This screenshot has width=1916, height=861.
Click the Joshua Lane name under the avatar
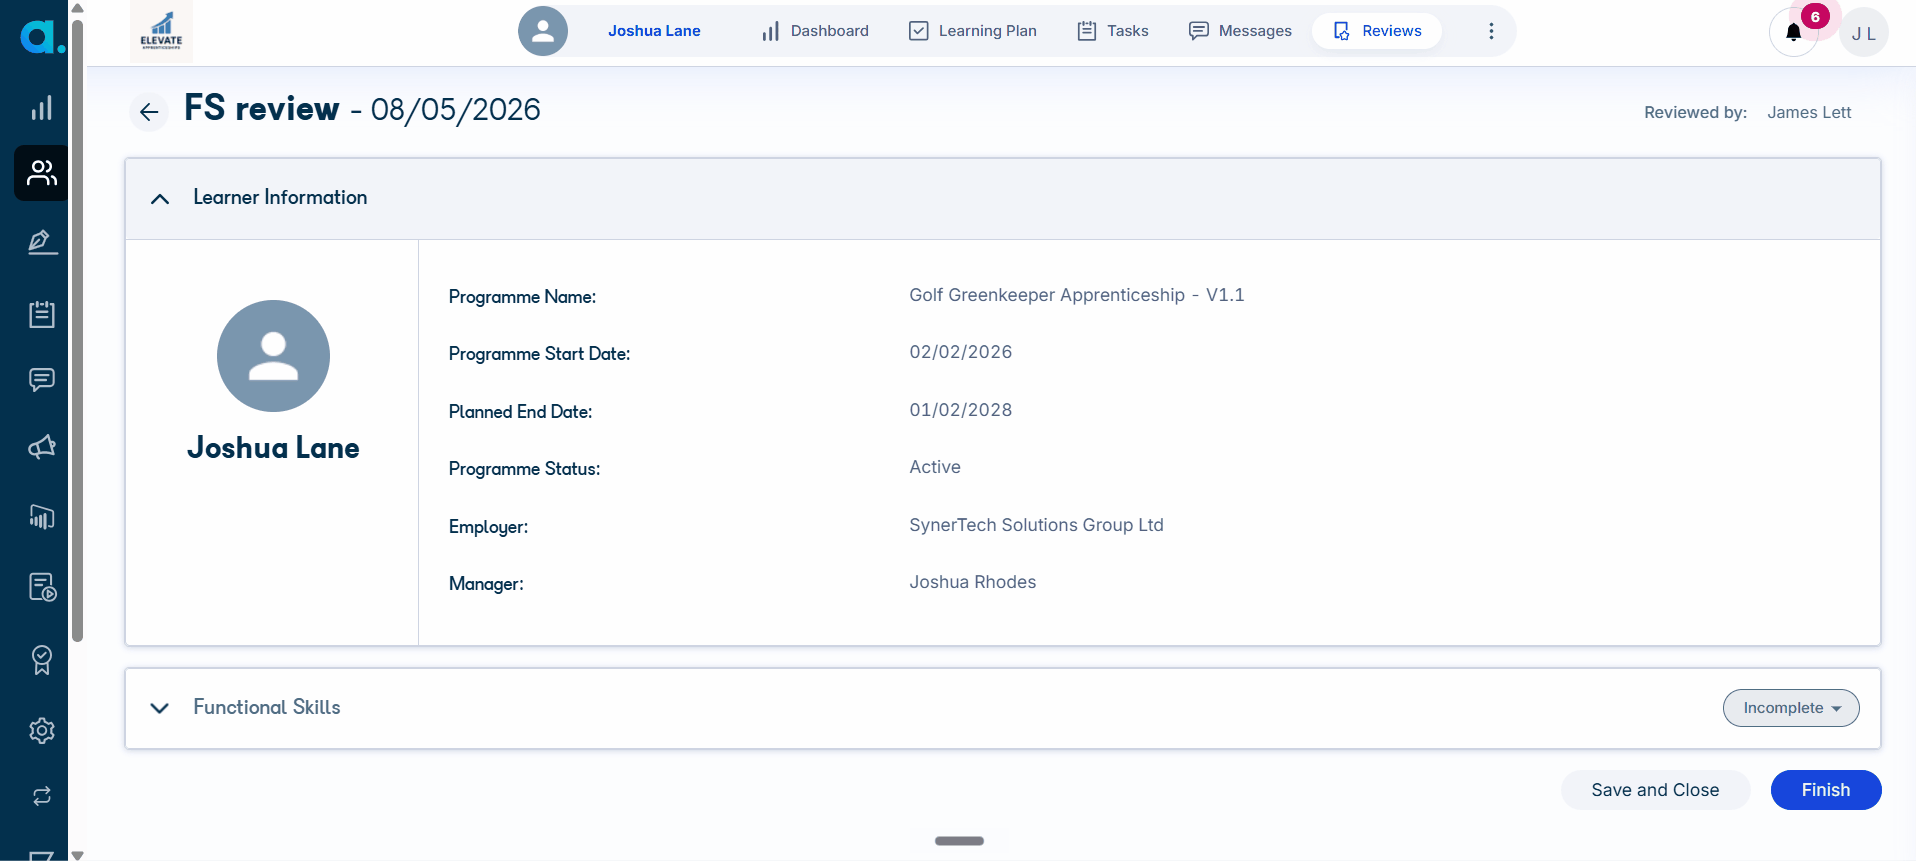[x=273, y=448]
